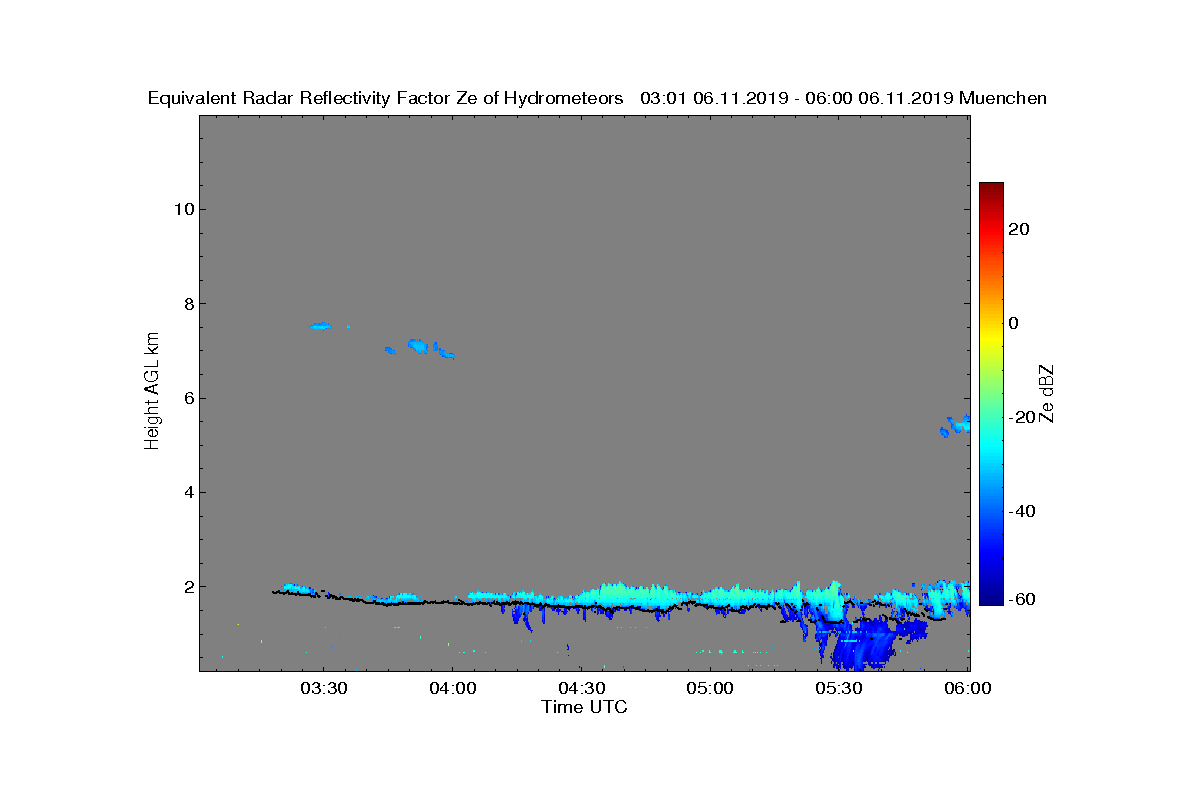The height and width of the screenshot is (800, 1200).
Task: Click the 05:30 time tick label
Action: (840, 689)
